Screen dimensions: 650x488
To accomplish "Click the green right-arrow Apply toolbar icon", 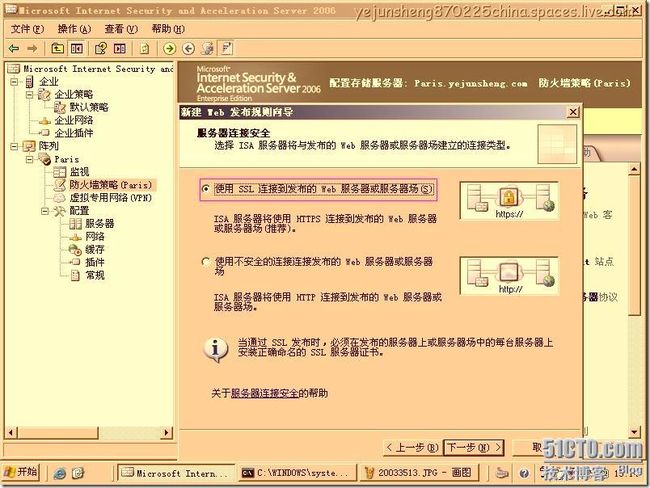I will pos(169,49).
